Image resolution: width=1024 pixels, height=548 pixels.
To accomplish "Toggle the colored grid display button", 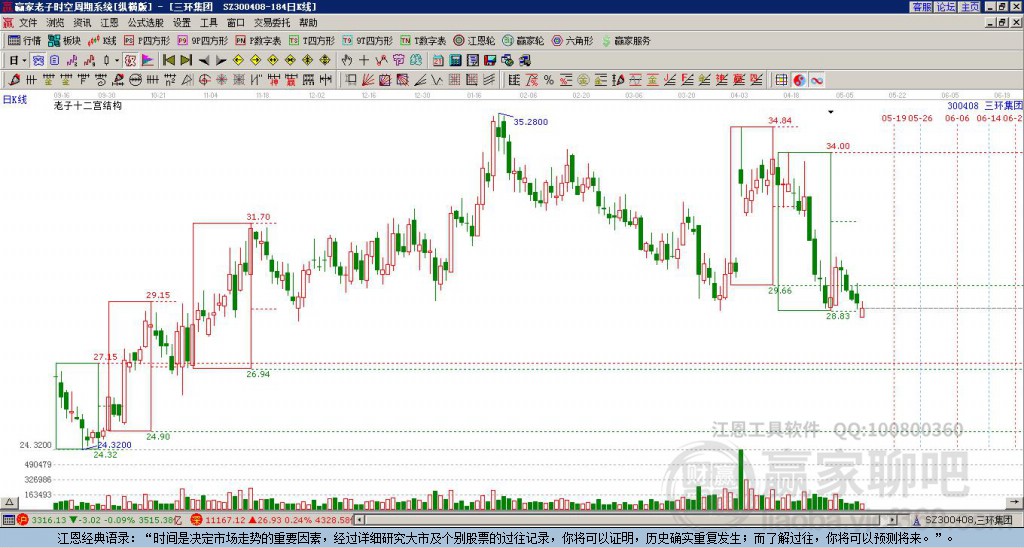I will click(x=781, y=80).
